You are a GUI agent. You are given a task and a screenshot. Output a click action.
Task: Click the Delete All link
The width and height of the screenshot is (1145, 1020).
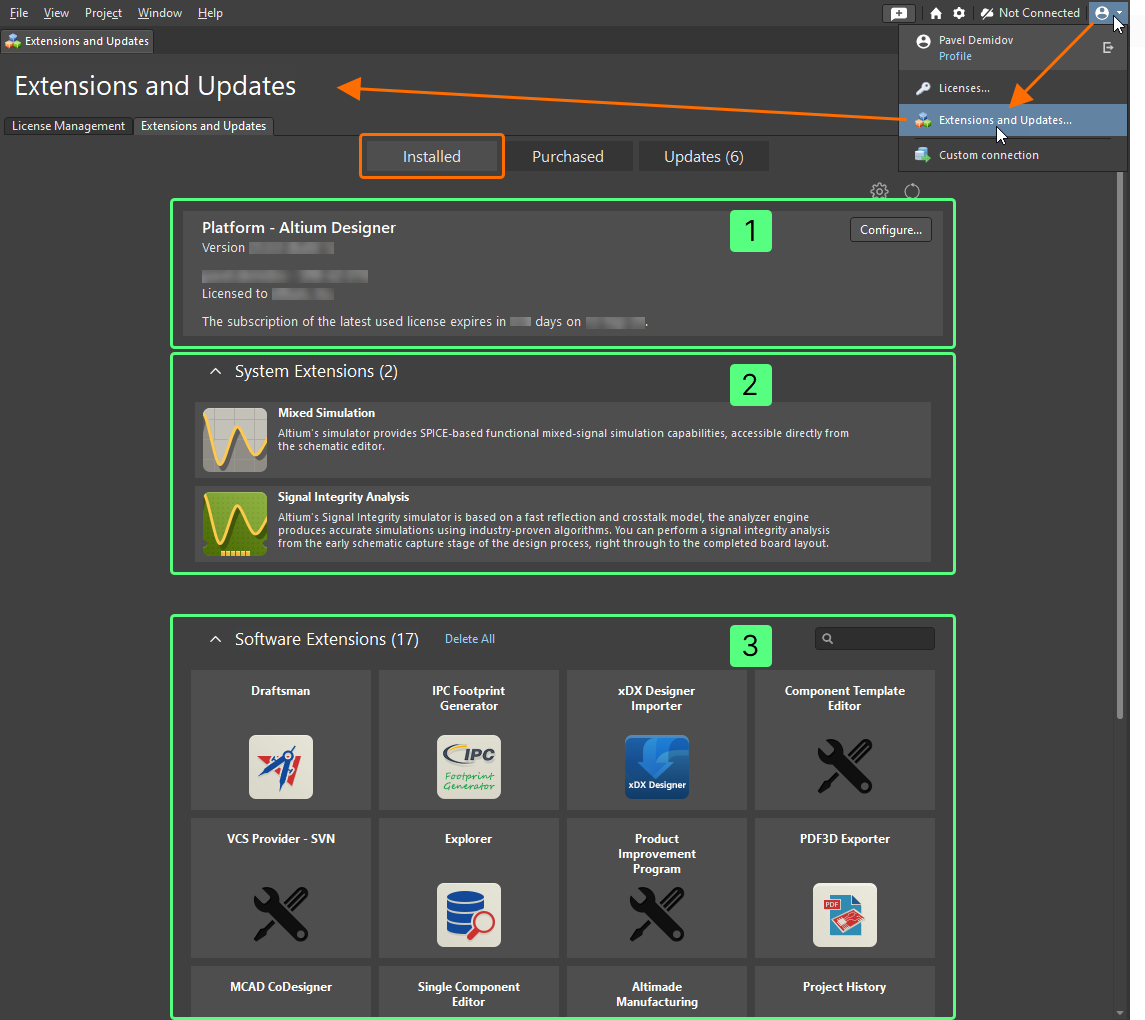(x=470, y=639)
